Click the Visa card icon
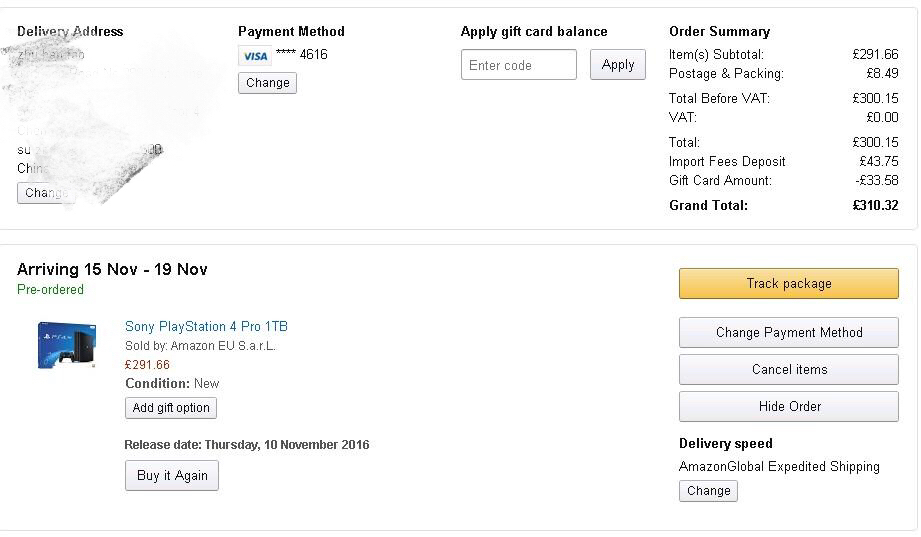921x537 pixels. [x=255, y=56]
